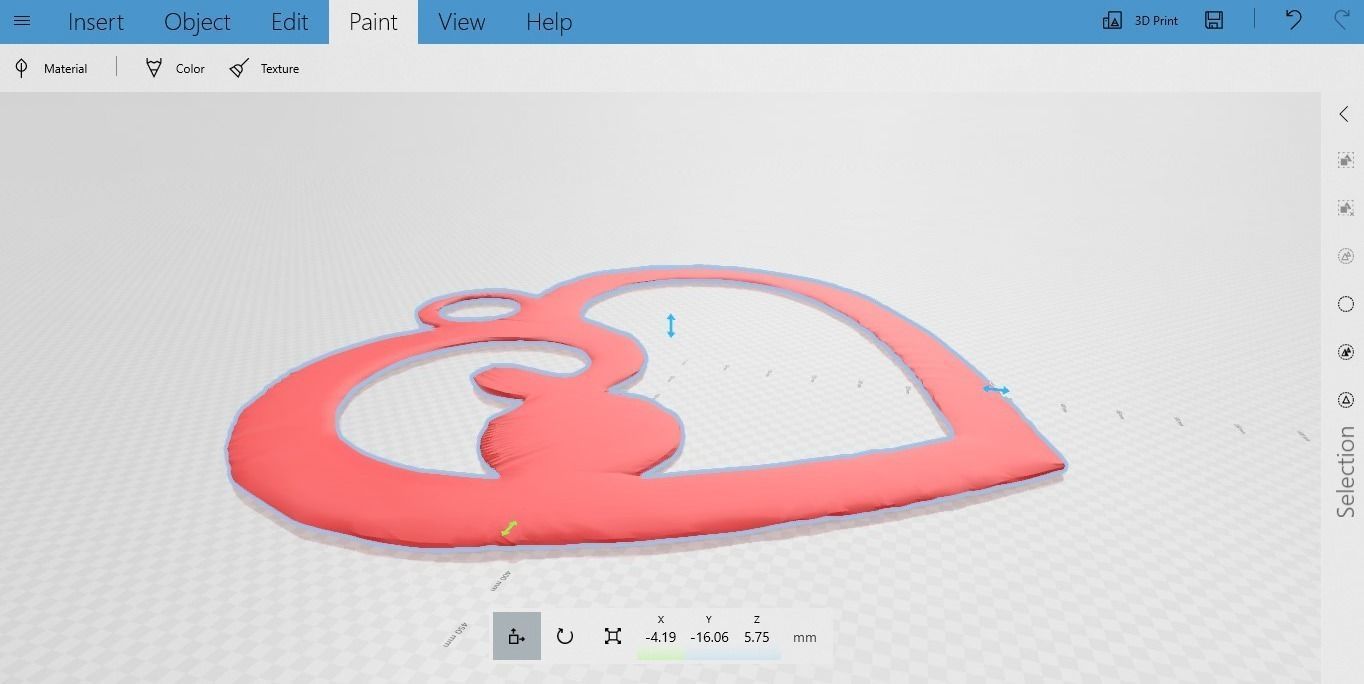1364x684 pixels.
Task: Click the blue vertical move arrow handle
Action: pyautogui.click(x=671, y=325)
